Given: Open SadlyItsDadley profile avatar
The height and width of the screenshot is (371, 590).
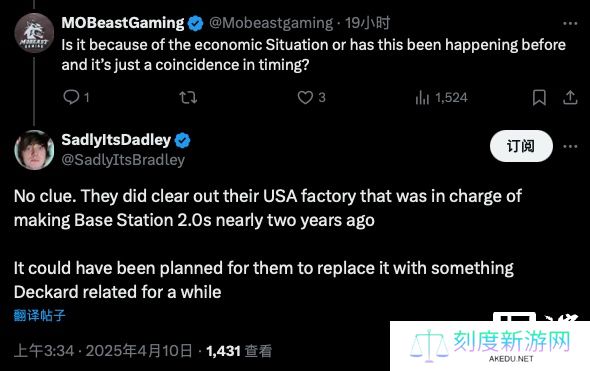Looking at the screenshot, I should pos(34,150).
